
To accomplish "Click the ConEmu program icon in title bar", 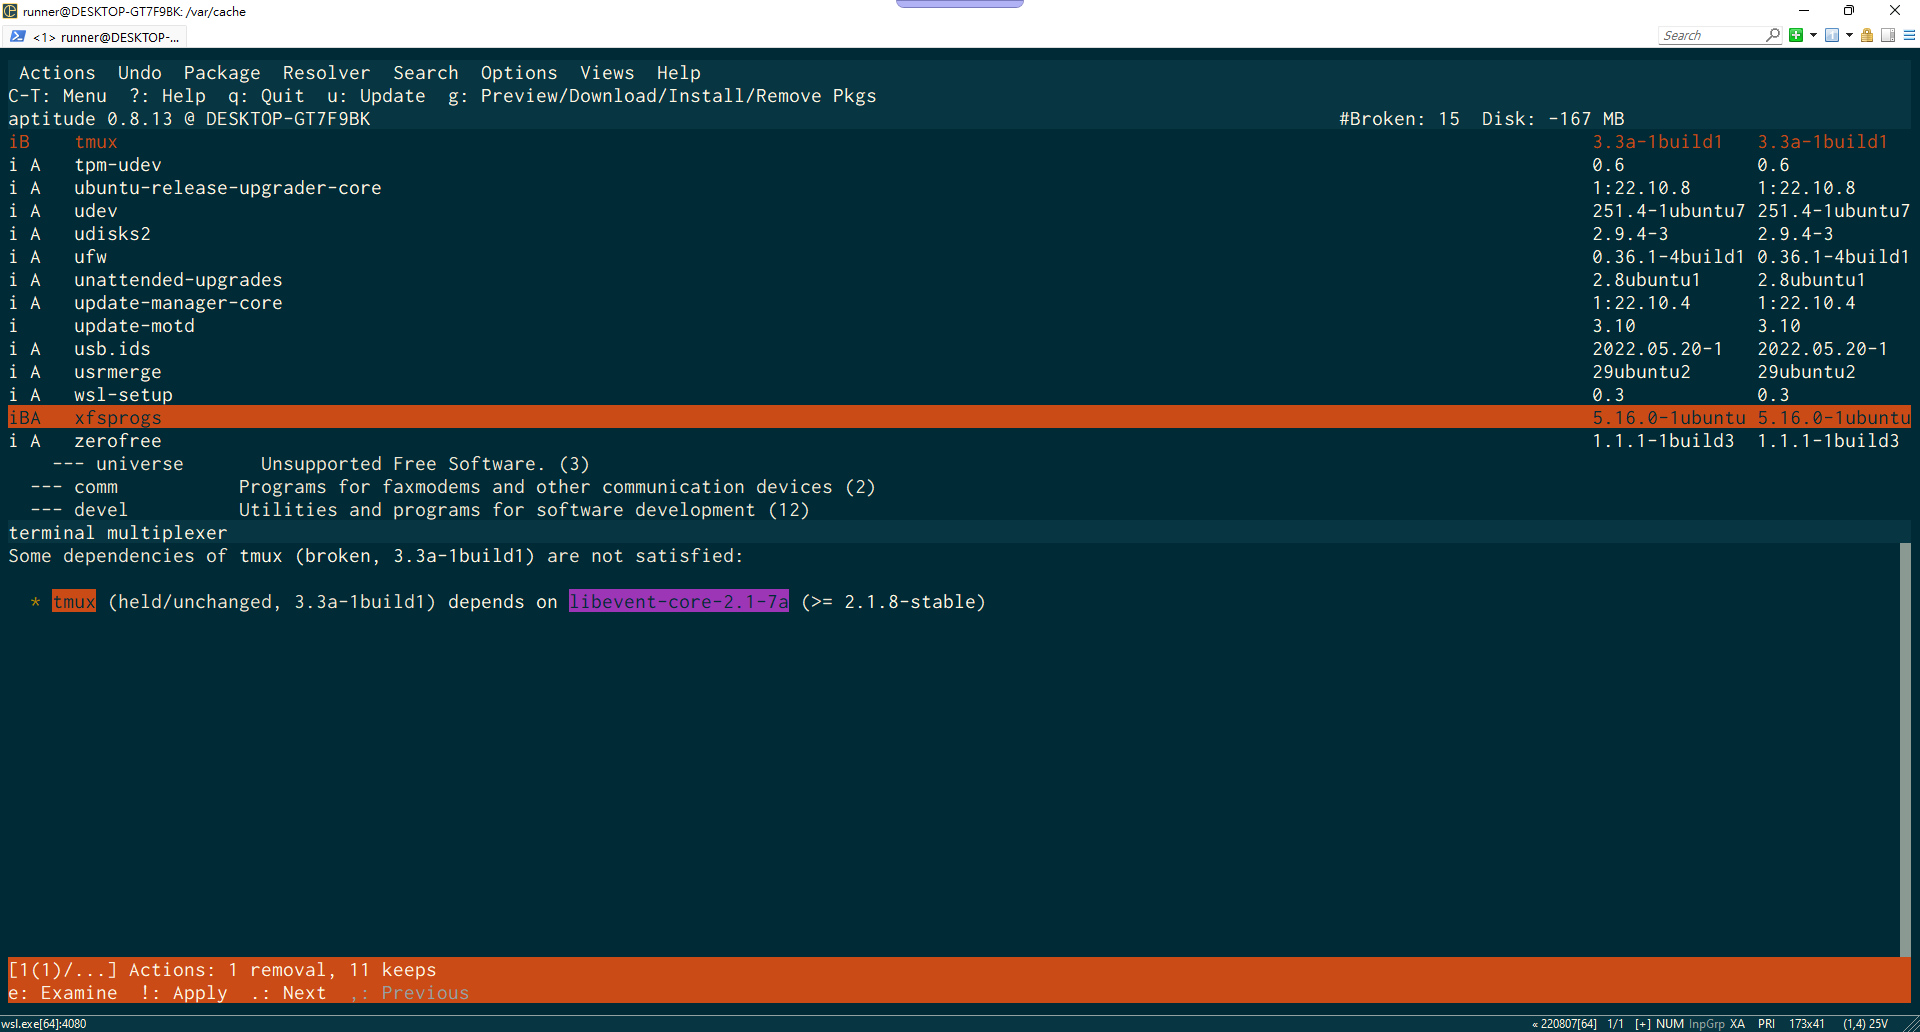I will [9, 11].
